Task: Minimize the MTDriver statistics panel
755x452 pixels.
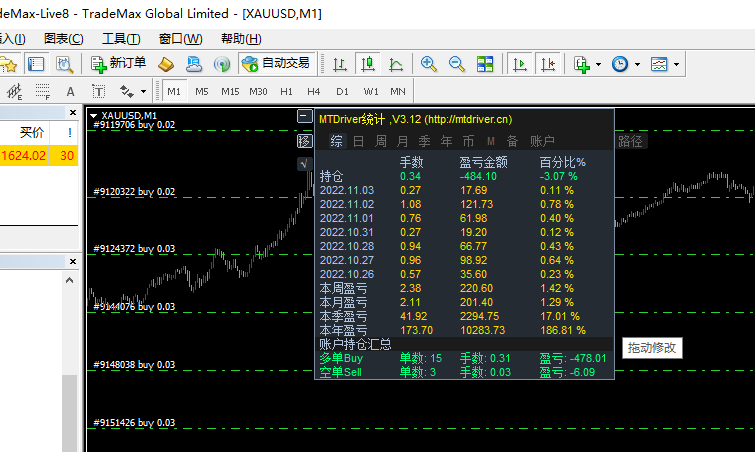Action: pyautogui.click(x=304, y=117)
